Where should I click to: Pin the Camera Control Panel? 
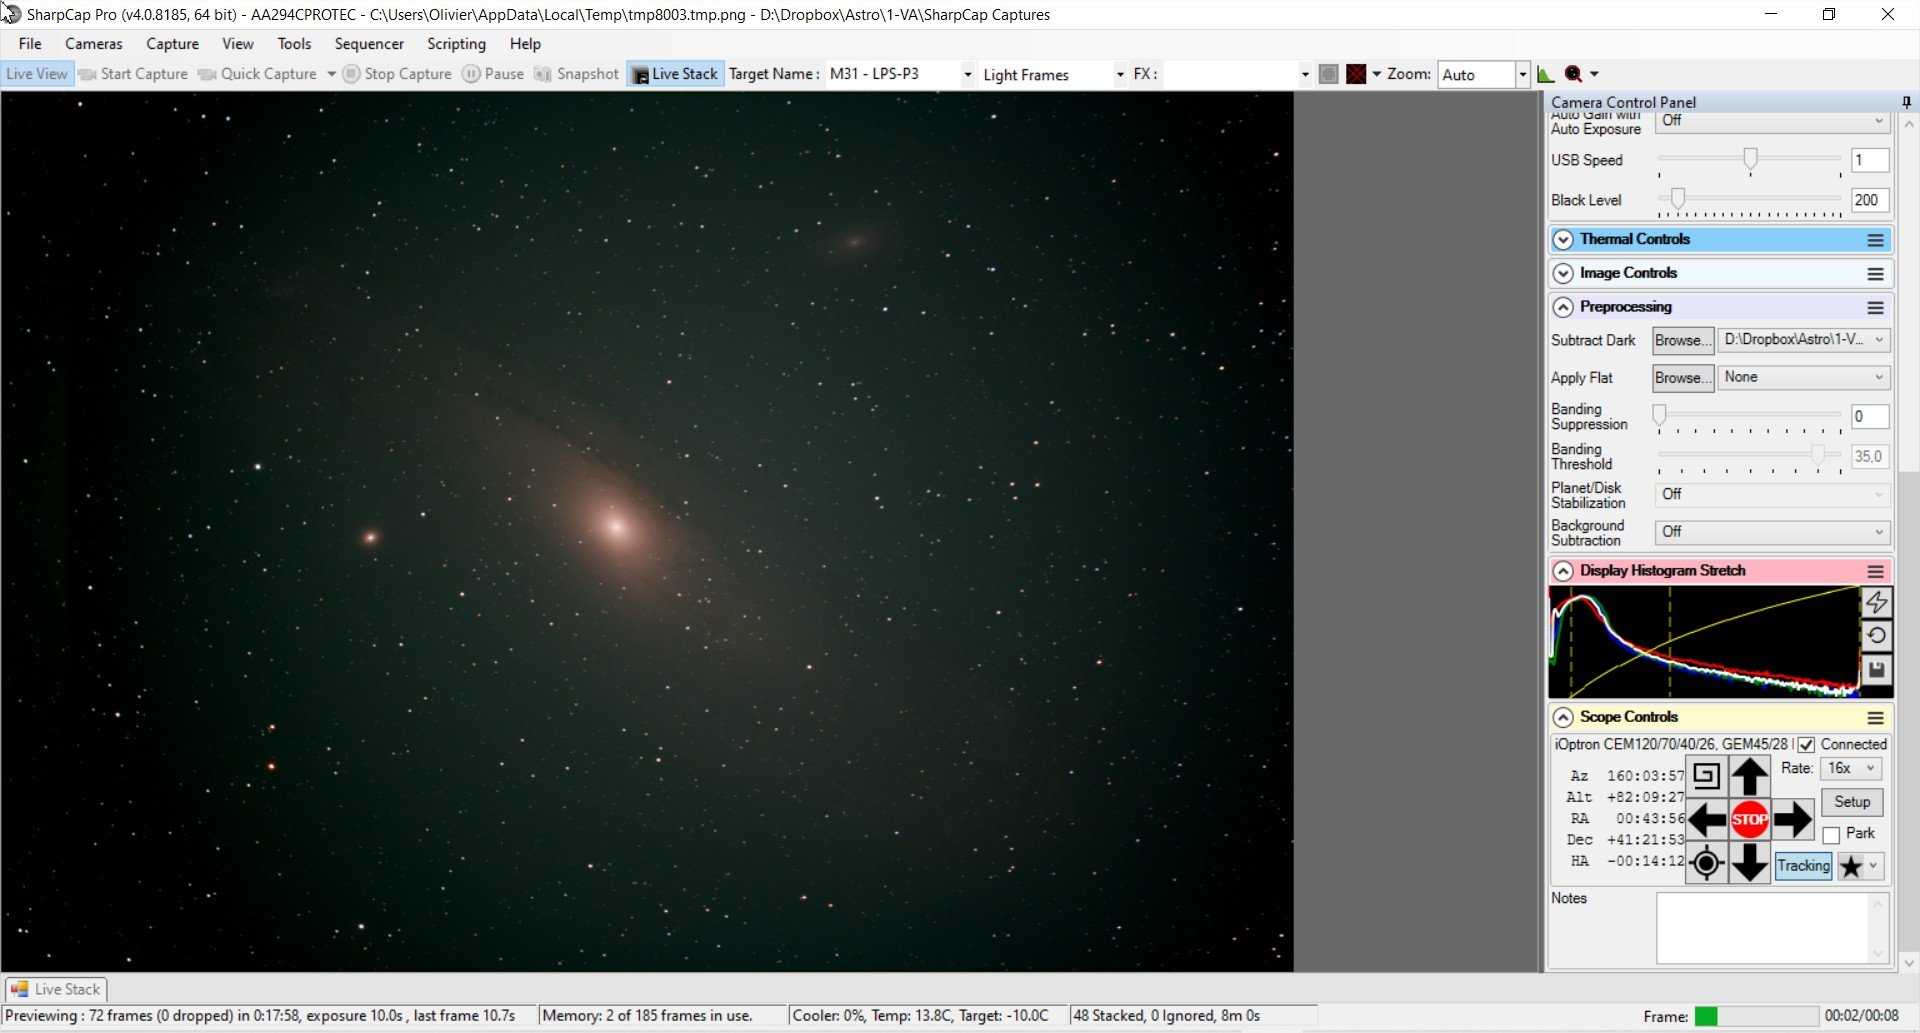pyautogui.click(x=1906, y=102)
